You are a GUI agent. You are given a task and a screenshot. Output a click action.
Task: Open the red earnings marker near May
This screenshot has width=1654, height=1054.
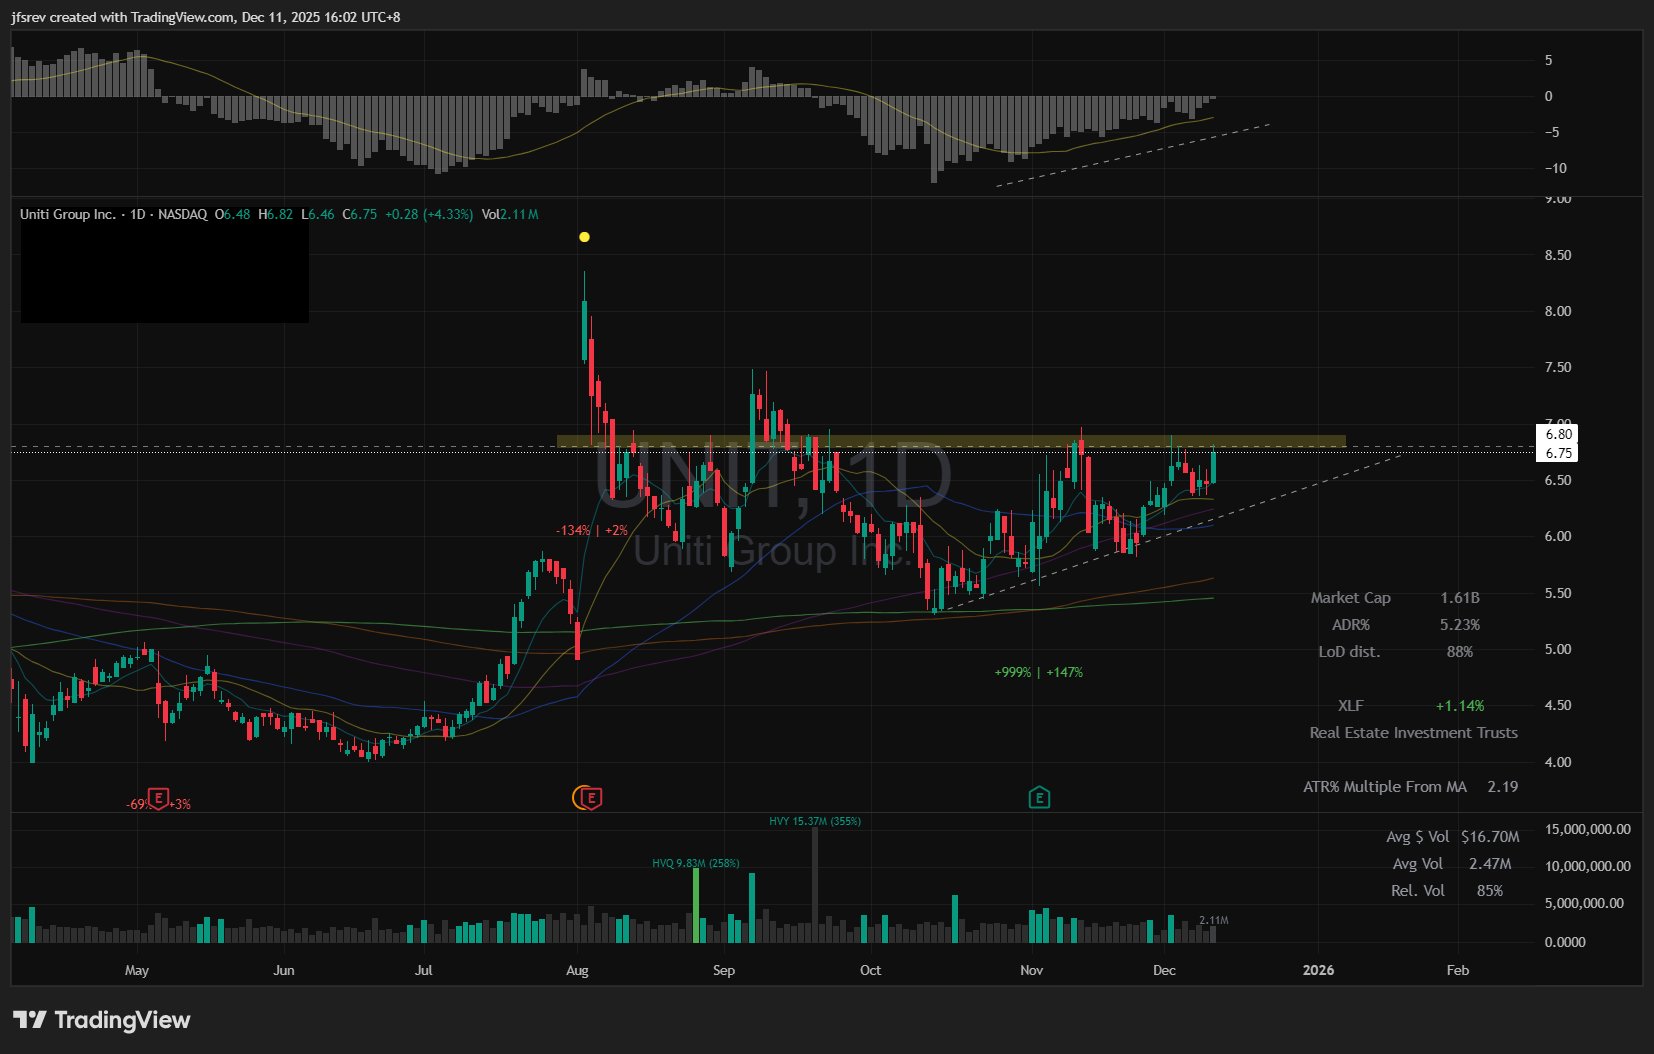pos(158,798)
